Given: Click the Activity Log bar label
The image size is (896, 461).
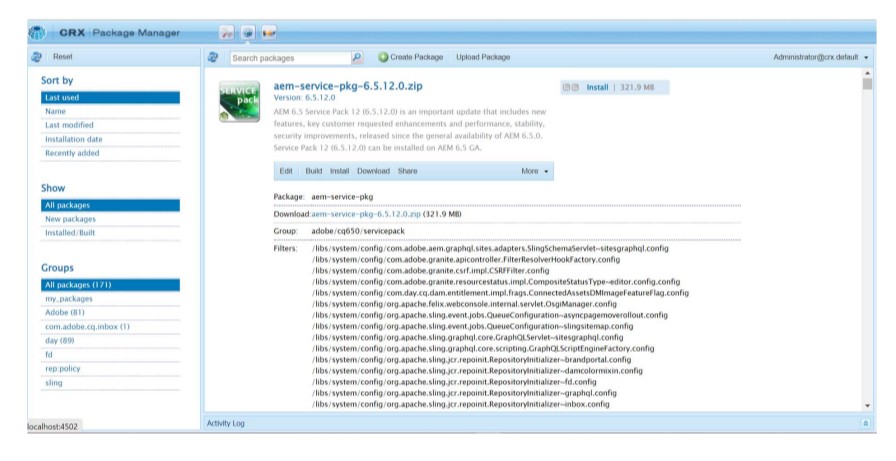Looking at the screenshot, I should point(226,423).
